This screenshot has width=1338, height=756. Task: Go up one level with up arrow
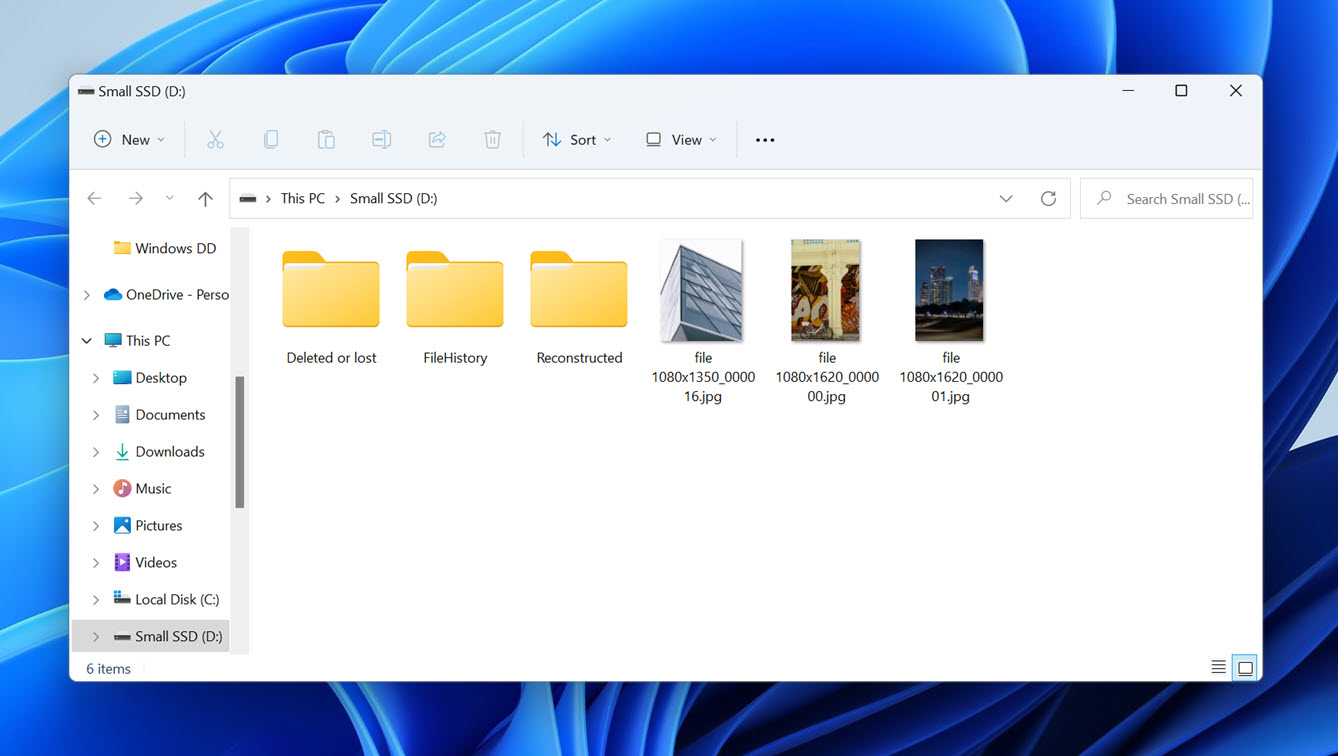click(x=205, y=199)
